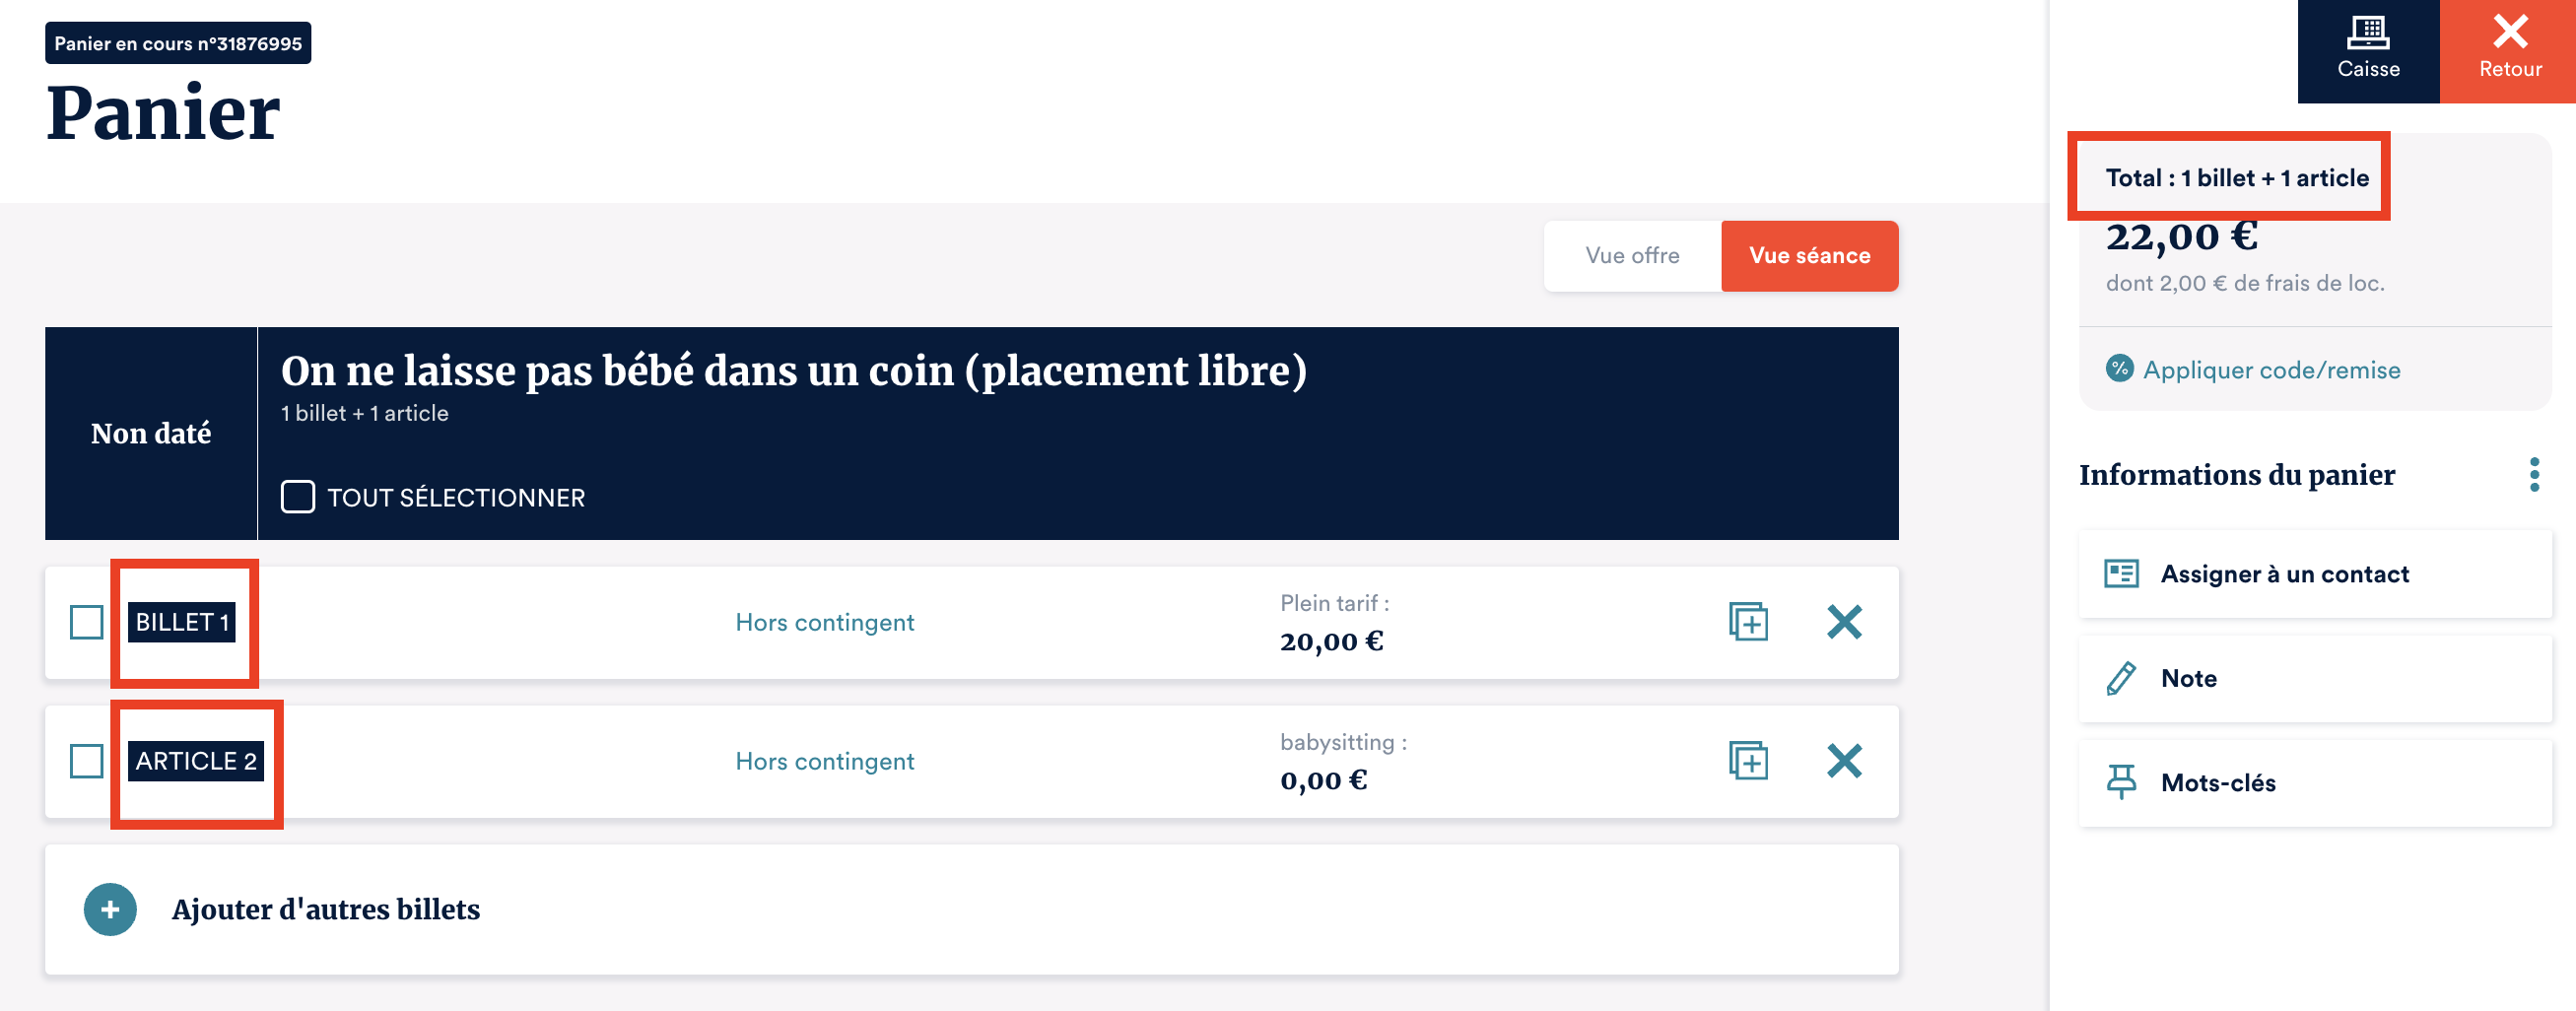Check the Tout sélectionner checkbox
Image resolution: width=2576 pixels, height=1011 pixels.
(x=297, y=497)
